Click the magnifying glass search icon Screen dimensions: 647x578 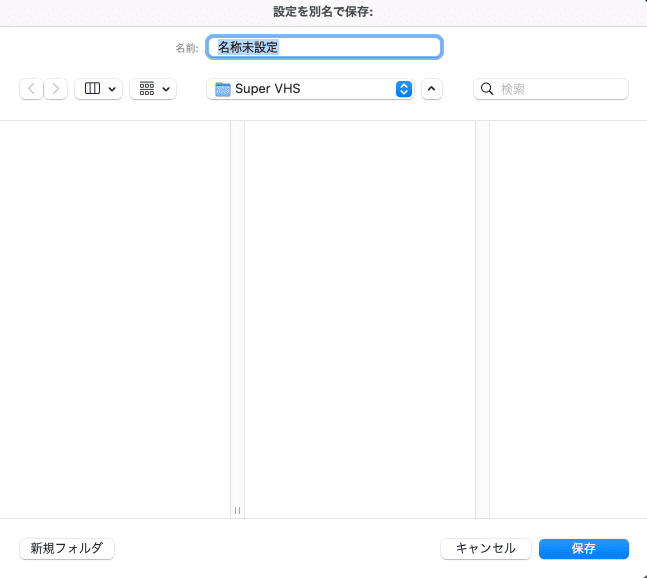[x=487, y=89]
